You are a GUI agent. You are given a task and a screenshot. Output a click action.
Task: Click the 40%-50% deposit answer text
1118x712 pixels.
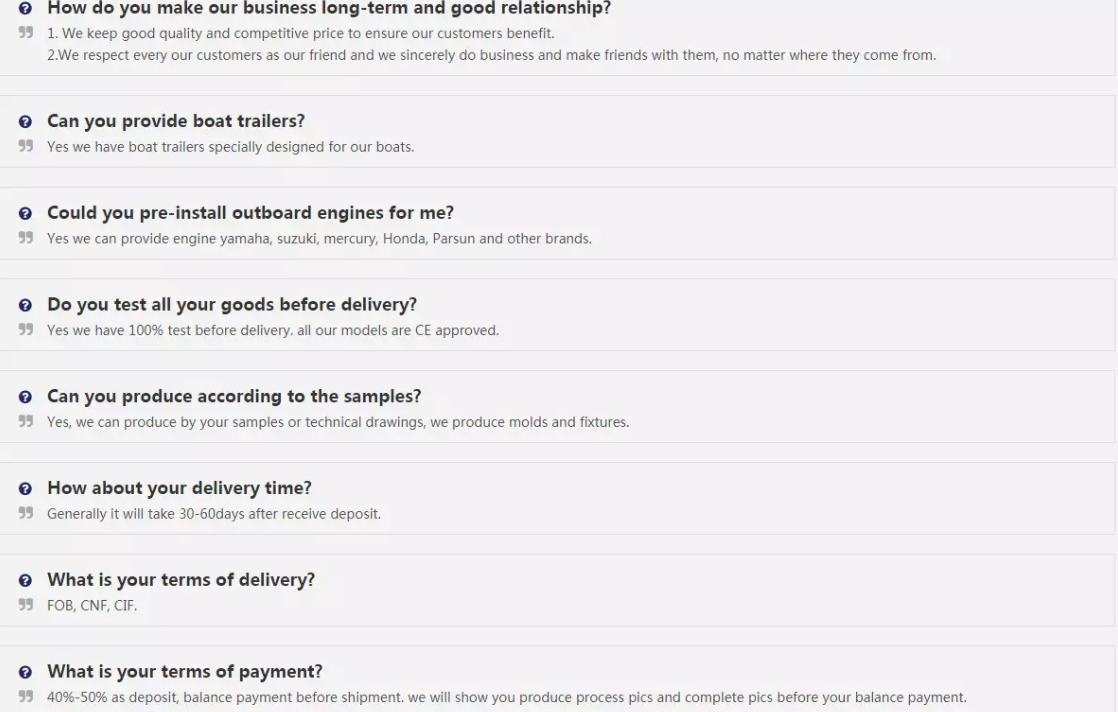(506, 697)
